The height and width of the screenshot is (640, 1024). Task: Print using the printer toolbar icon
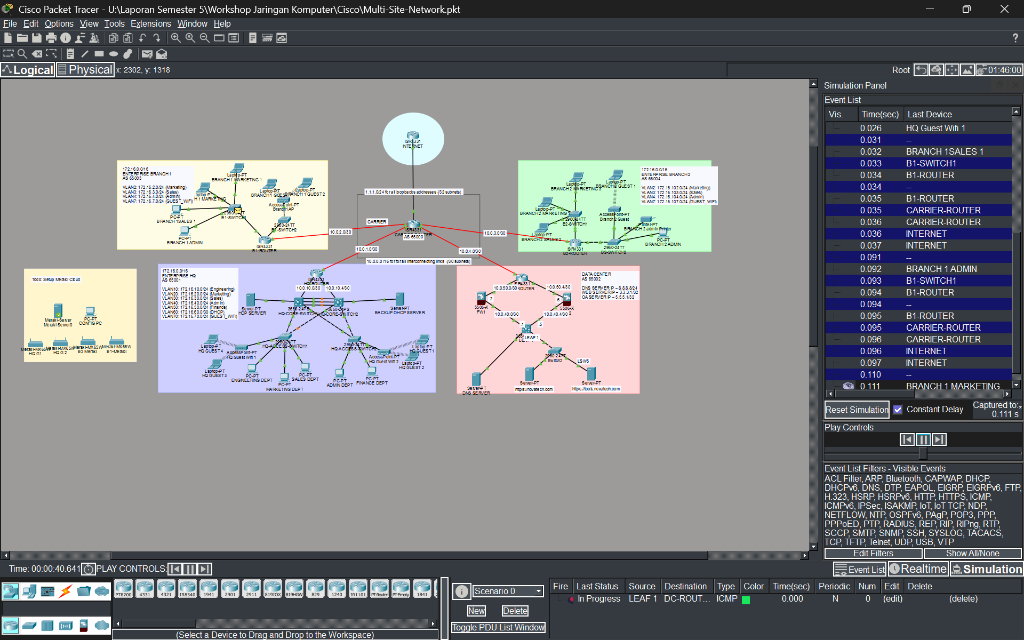(51, 38)
